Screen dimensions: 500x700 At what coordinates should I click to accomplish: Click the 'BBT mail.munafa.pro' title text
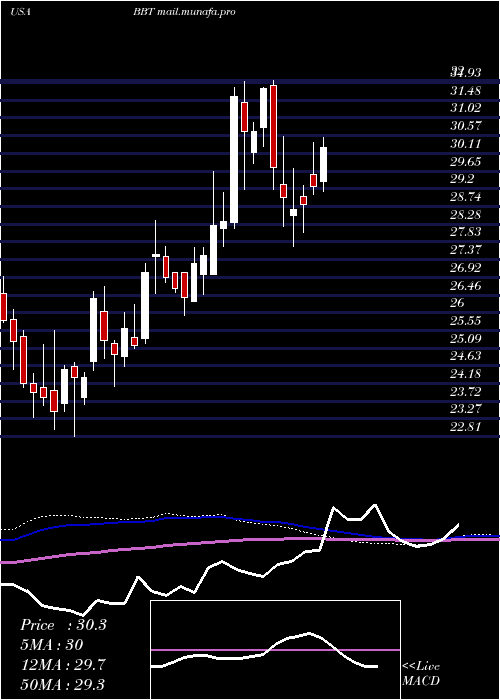[184, 12]
